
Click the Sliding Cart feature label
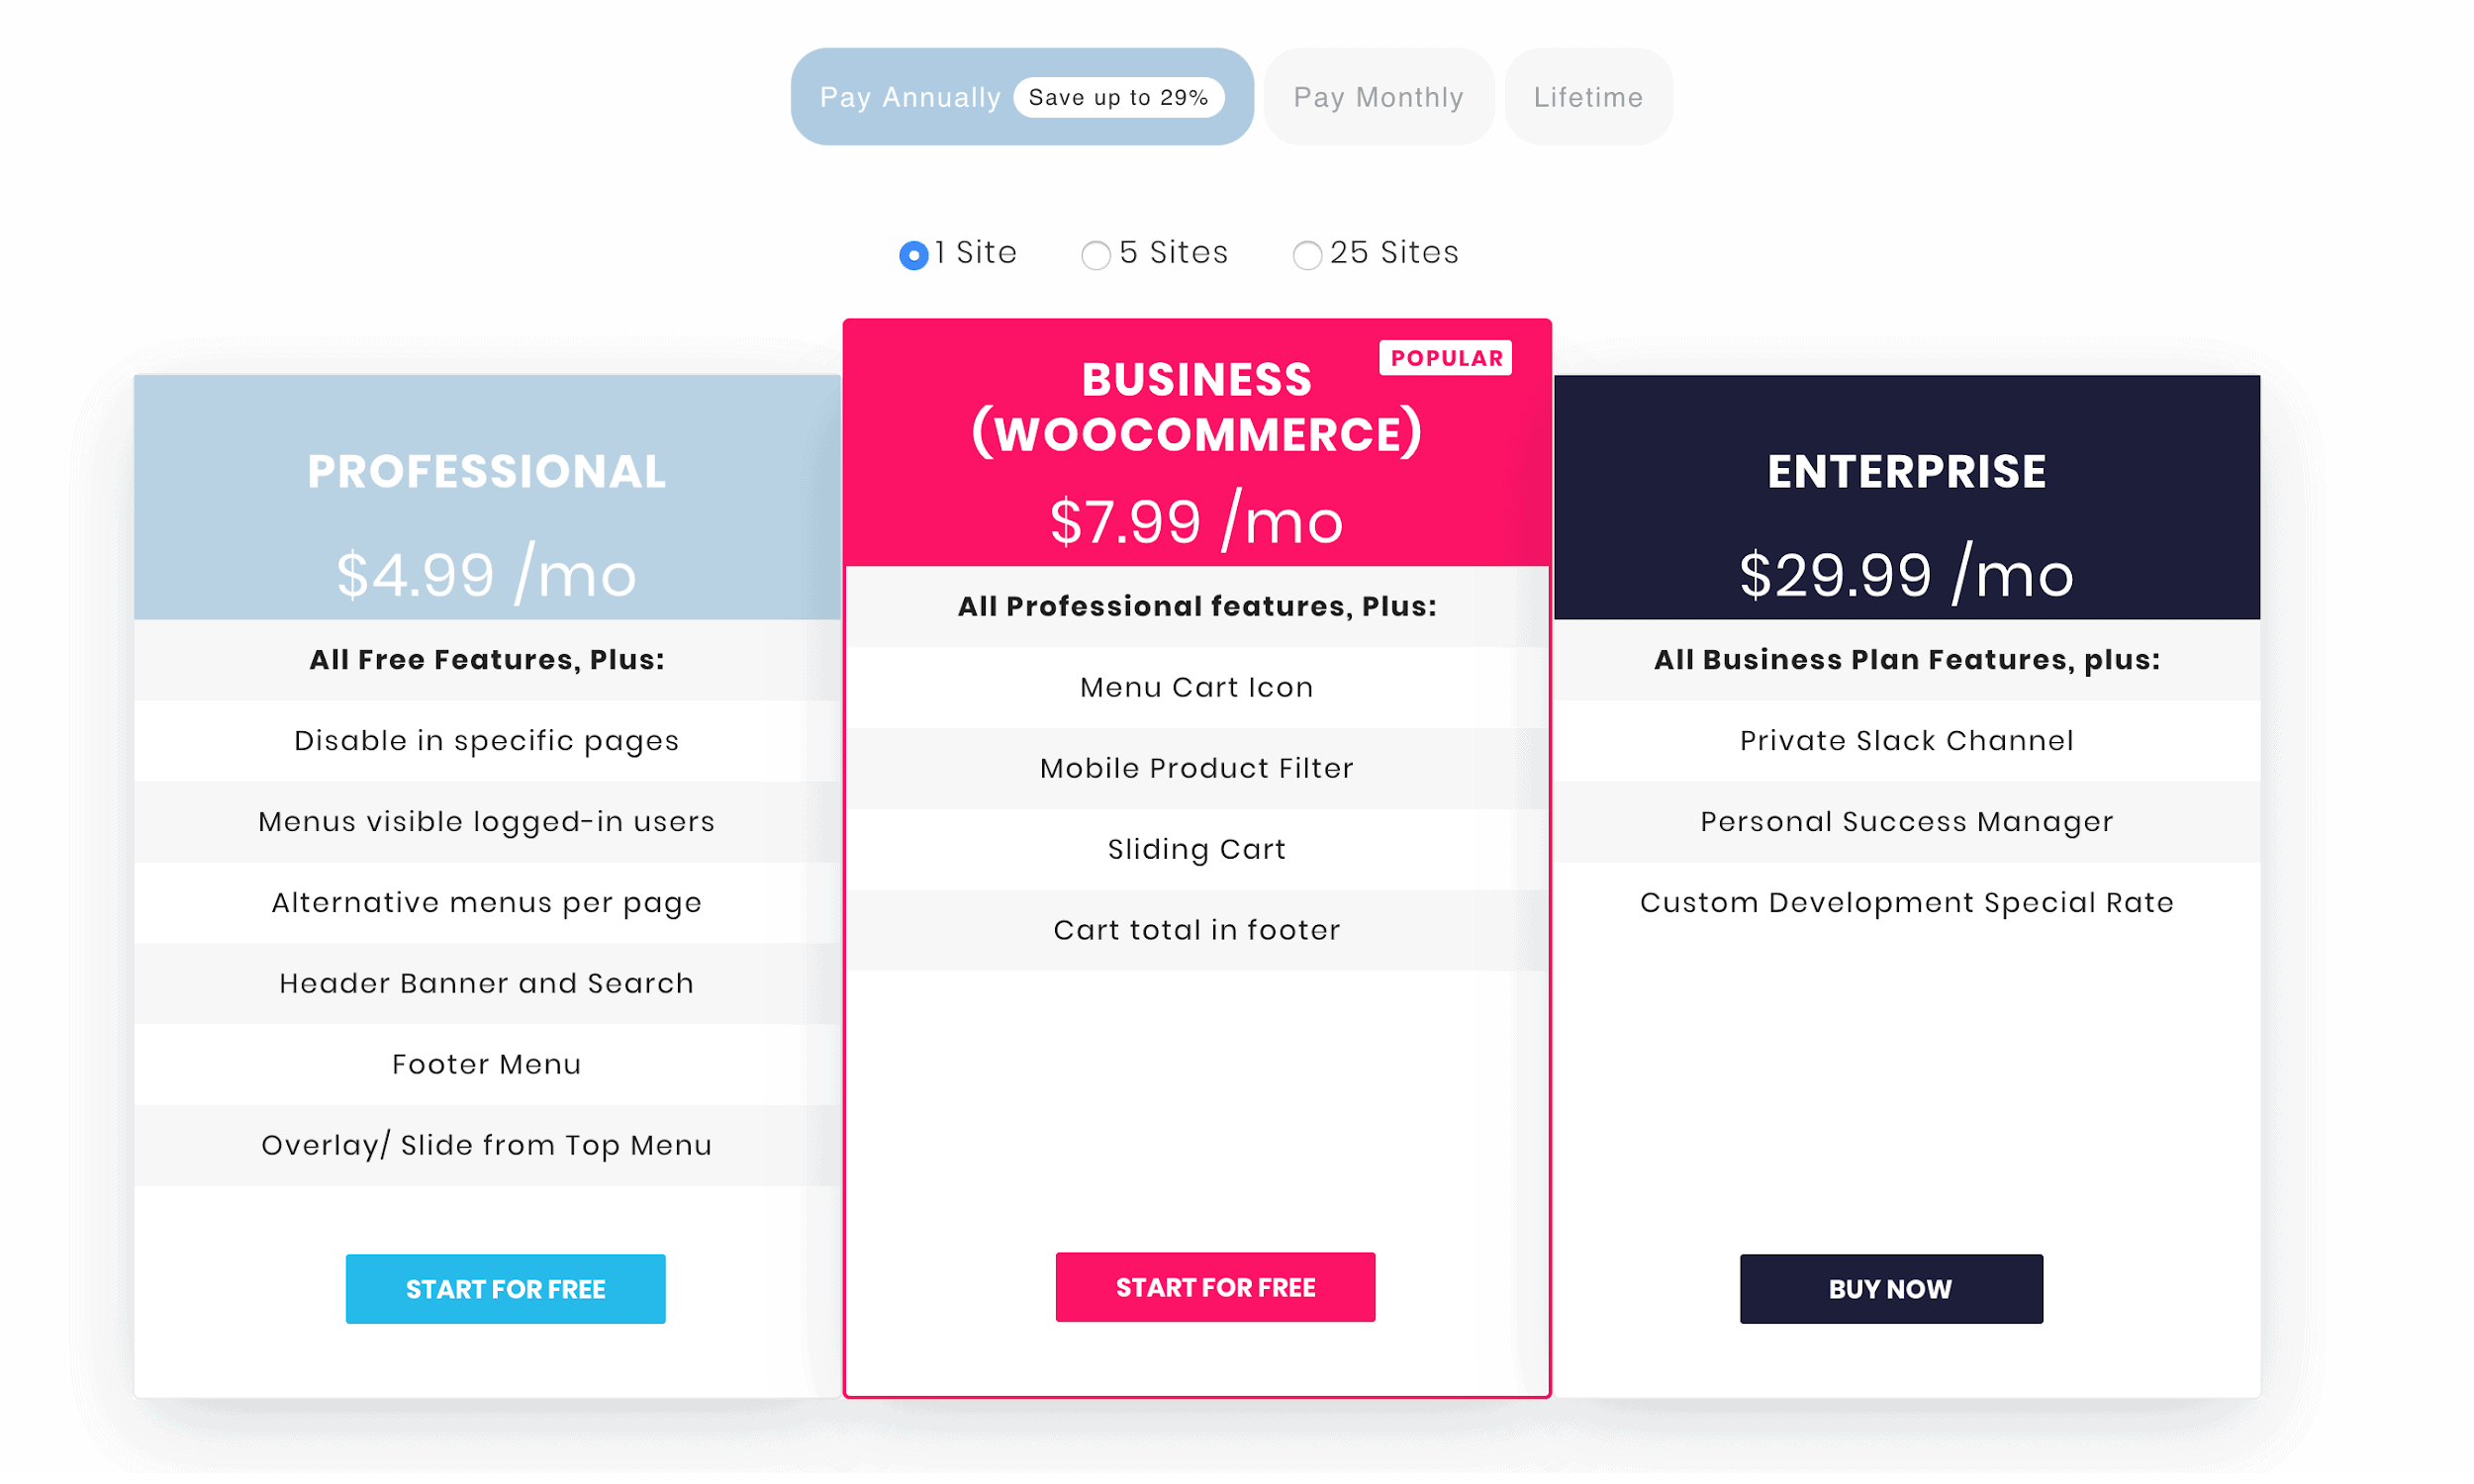[x=1196, y=848]
